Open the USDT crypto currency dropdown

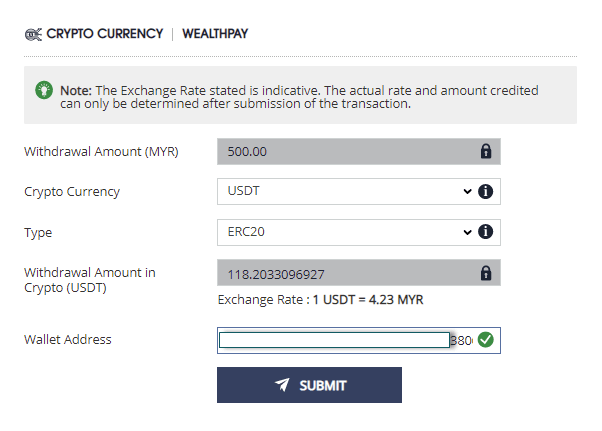pyautogui.click(x=340, y=192)
